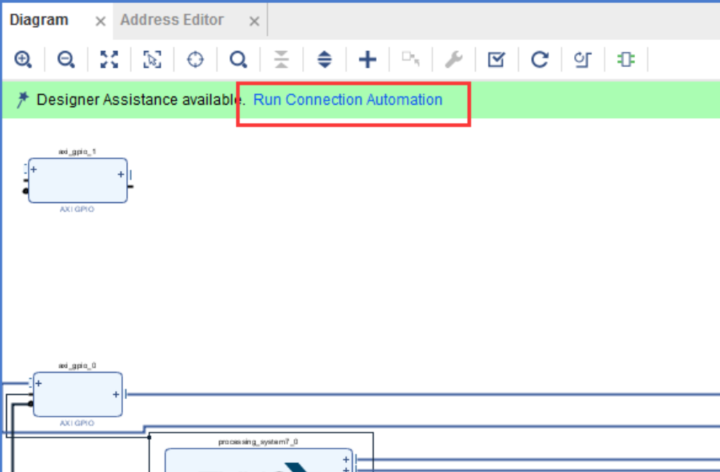The height and width of the screenshot is (472, 720).
Task: Click the Zoom Out toolbar icon
Action: 66,60
